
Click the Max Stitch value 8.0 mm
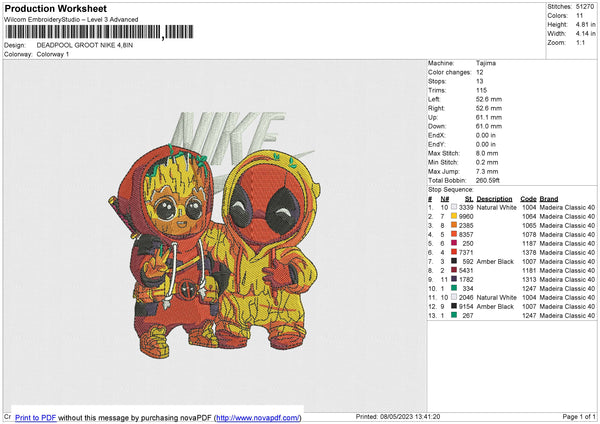[x=487, y=153]
